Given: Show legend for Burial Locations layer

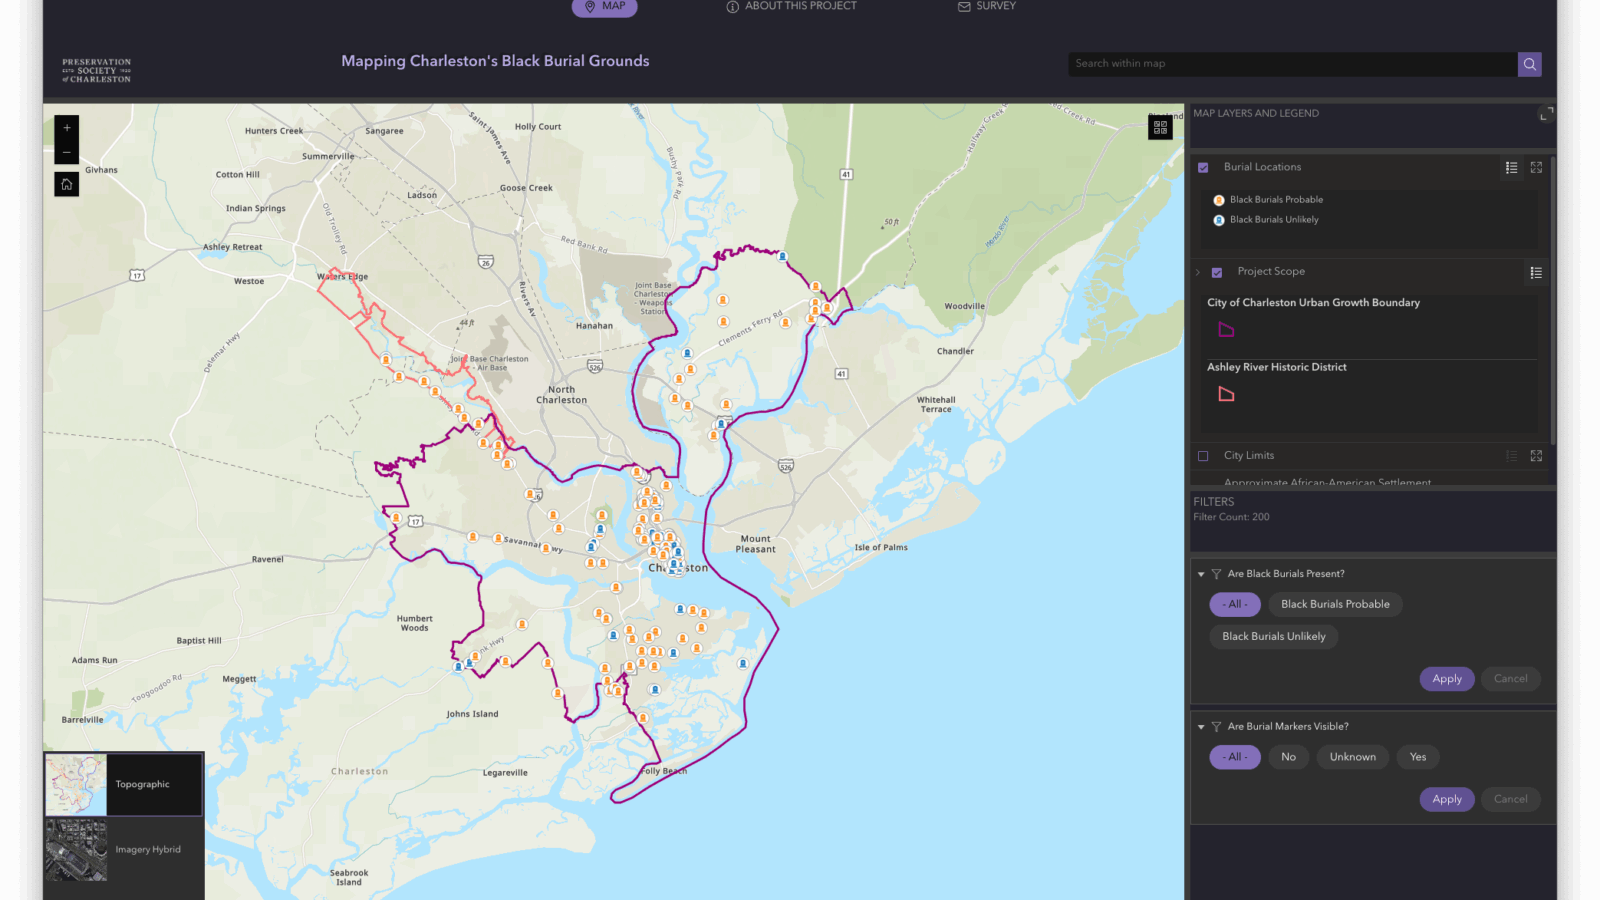Looking at the screenshot, I should (1511, 168).
